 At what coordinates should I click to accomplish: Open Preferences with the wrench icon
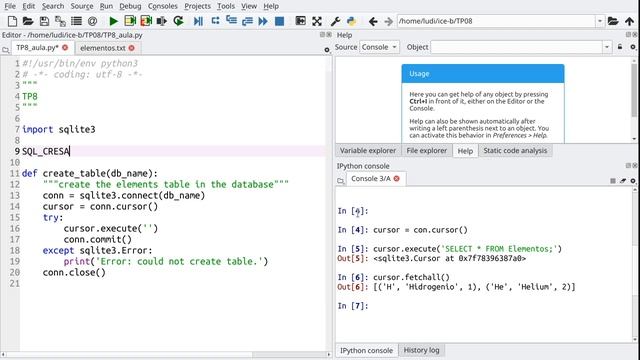pos(335,21)
